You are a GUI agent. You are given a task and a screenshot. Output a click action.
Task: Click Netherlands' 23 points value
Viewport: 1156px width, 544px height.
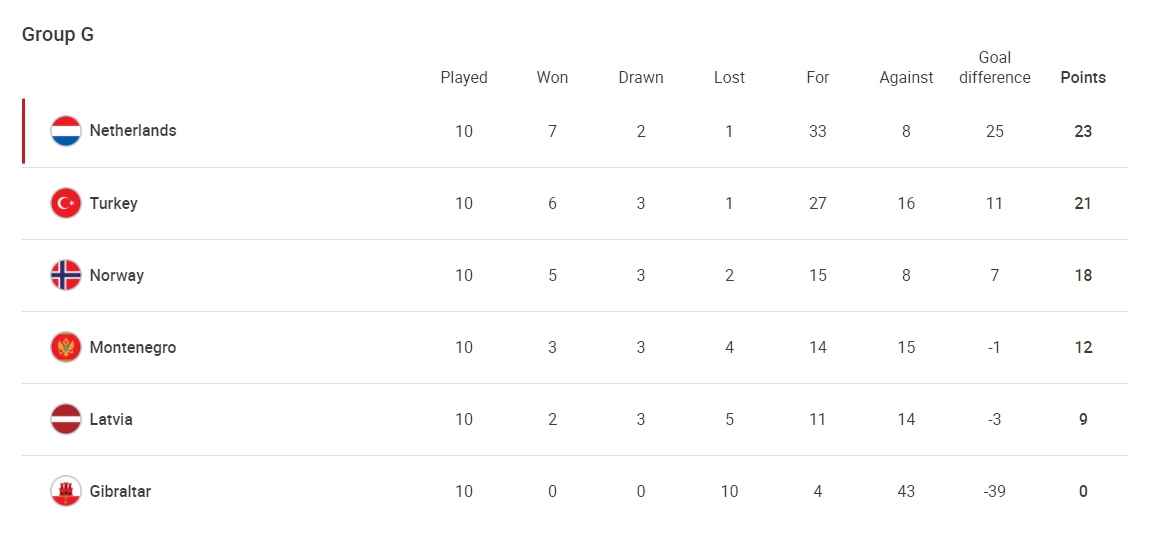[1083, 131]
